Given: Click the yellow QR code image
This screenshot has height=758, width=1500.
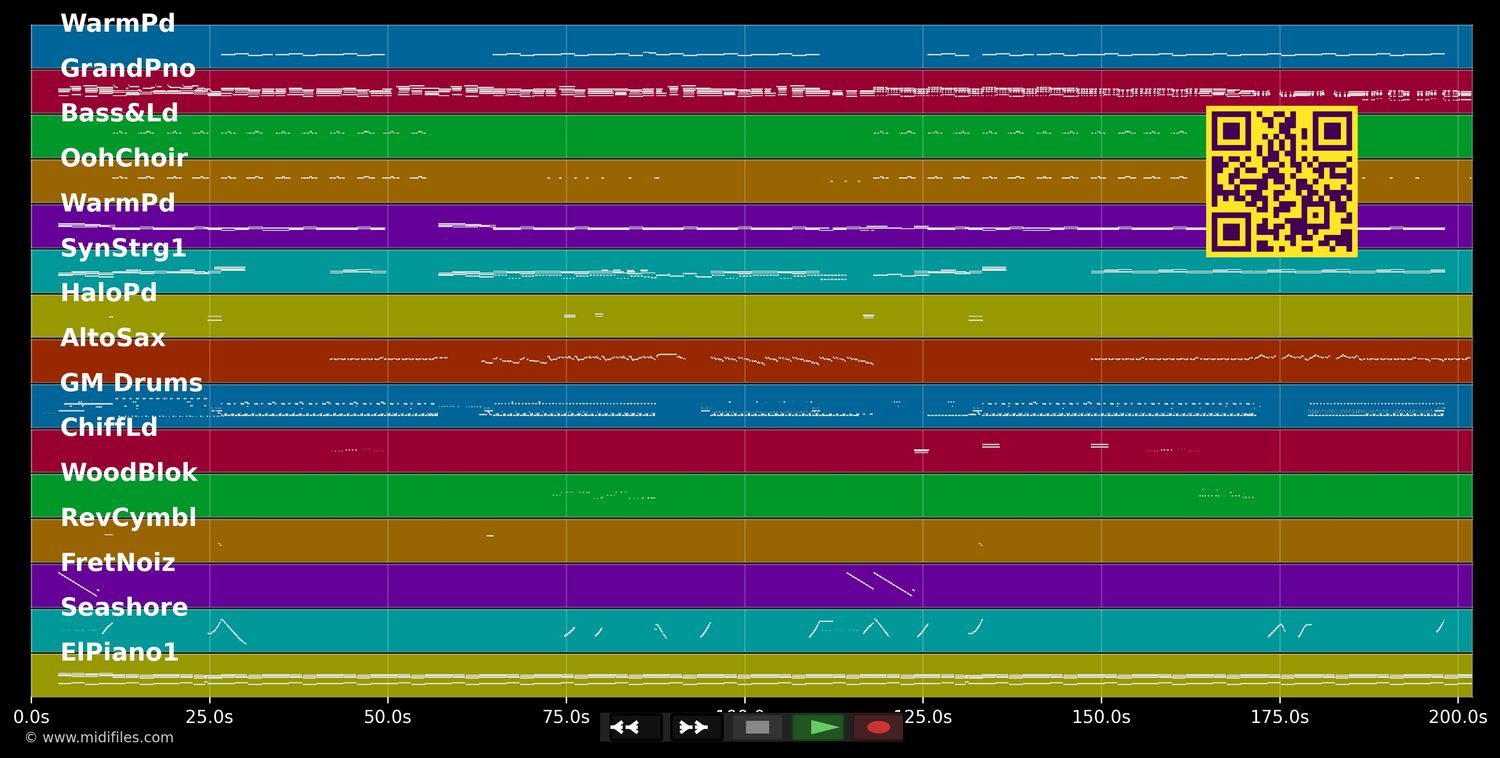Looking at the screenshot, I should click(1281, 182).
